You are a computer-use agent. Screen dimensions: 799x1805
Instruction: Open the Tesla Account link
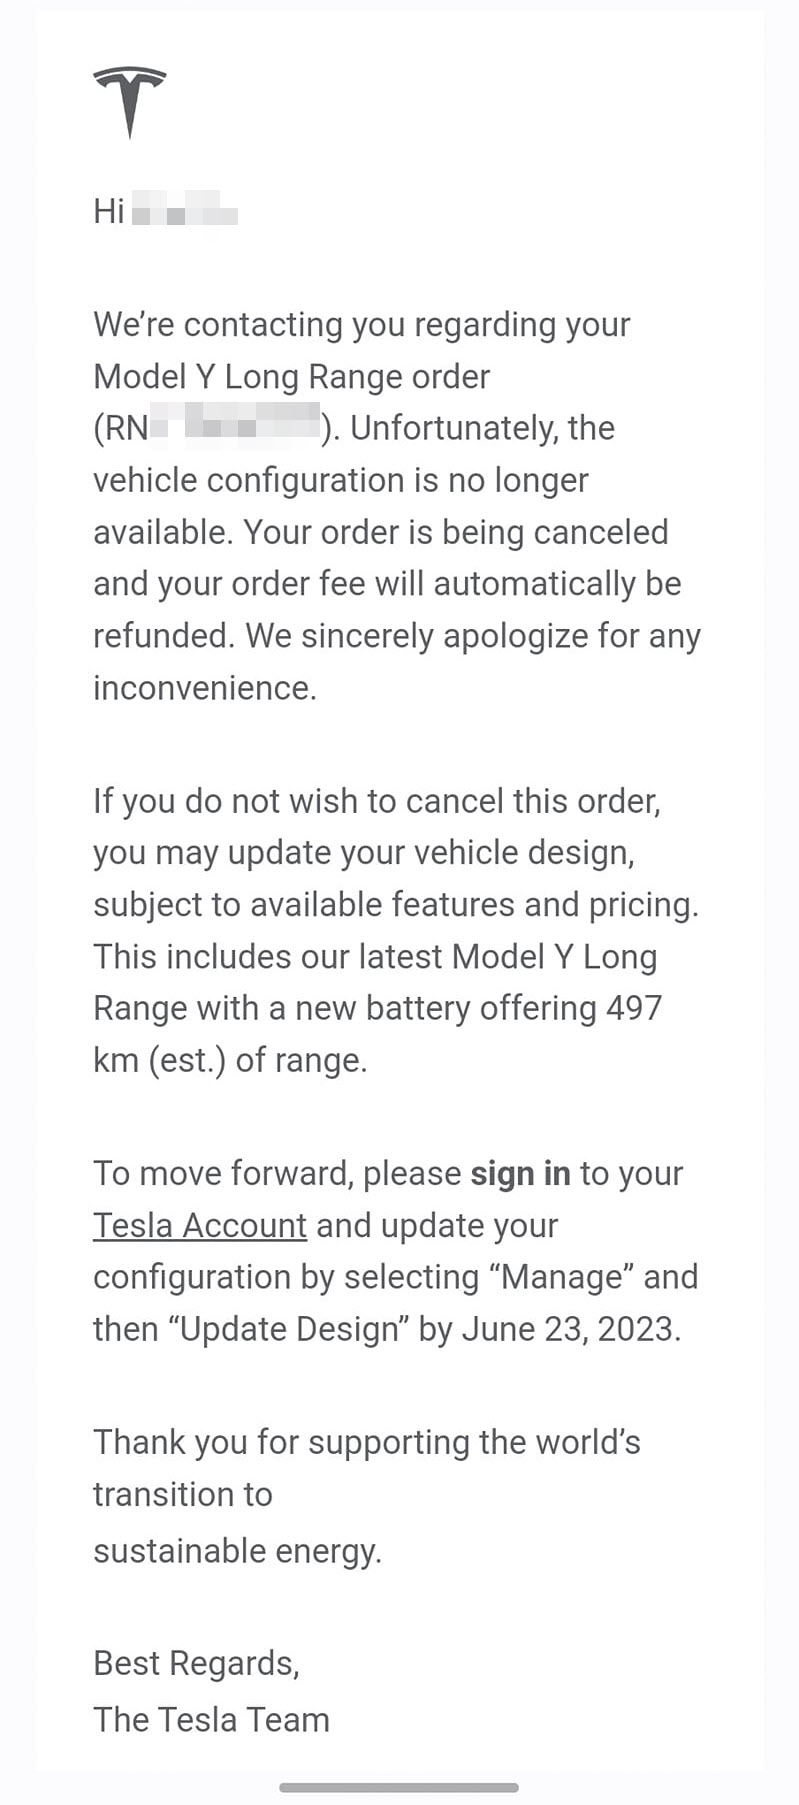tap(200, 1225)
